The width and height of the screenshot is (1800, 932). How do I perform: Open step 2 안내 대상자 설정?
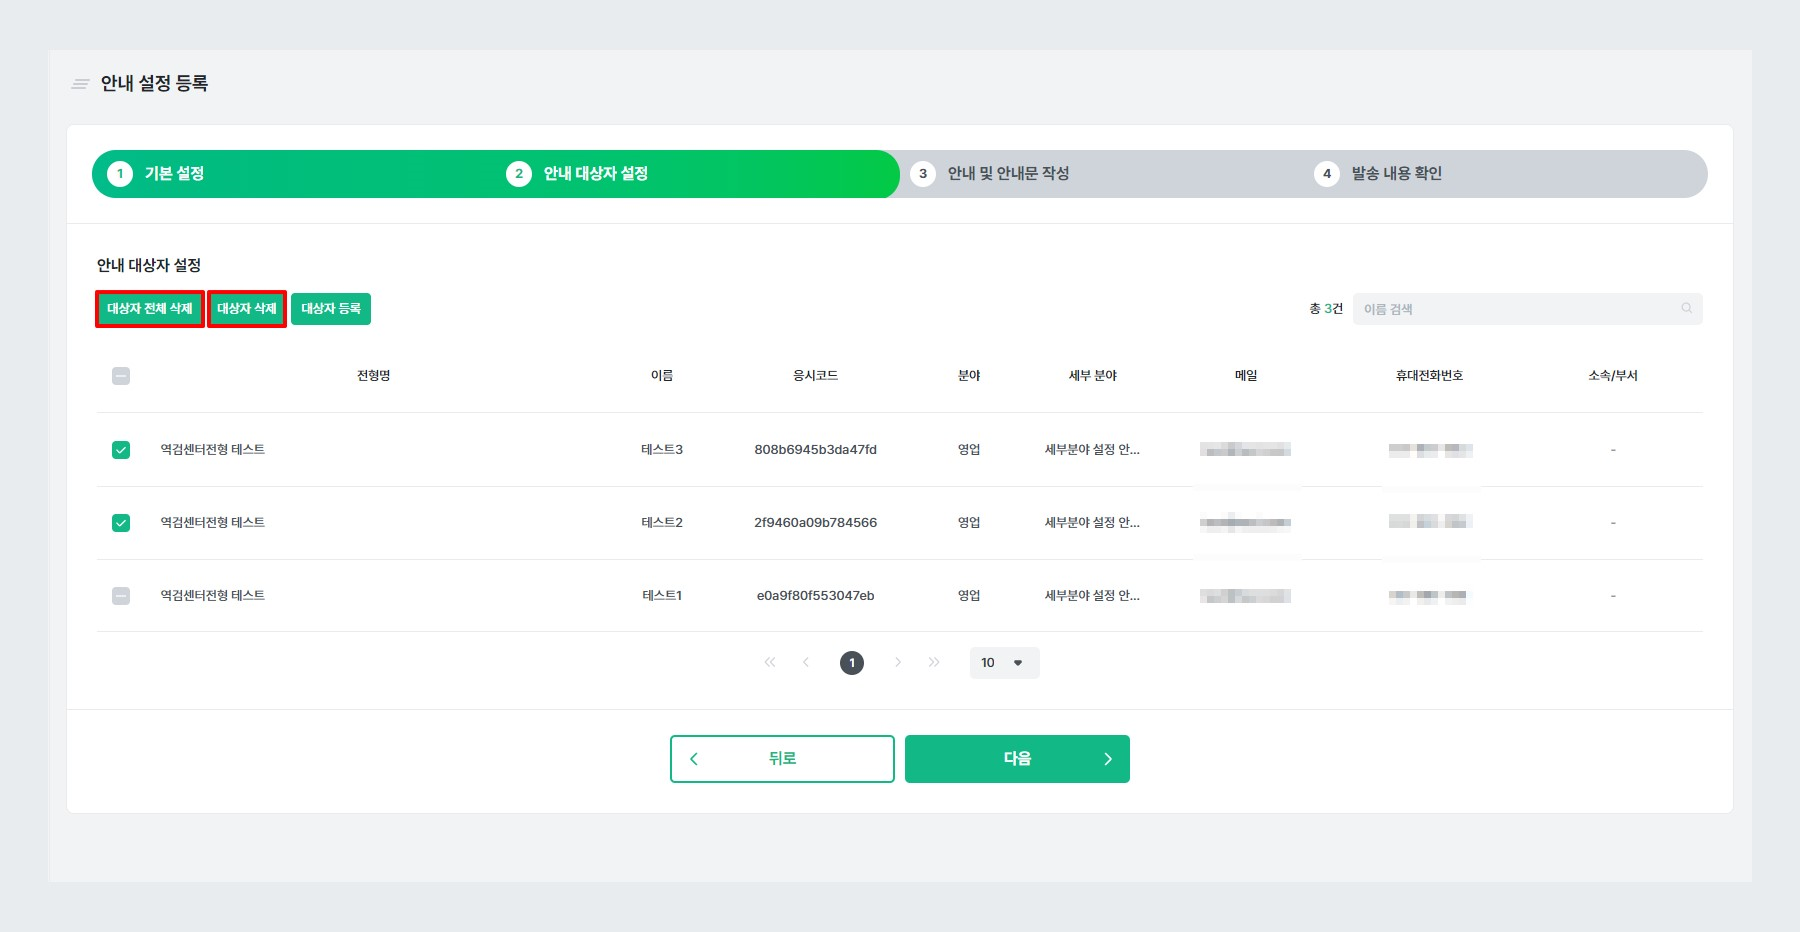[x=578, y=174]
